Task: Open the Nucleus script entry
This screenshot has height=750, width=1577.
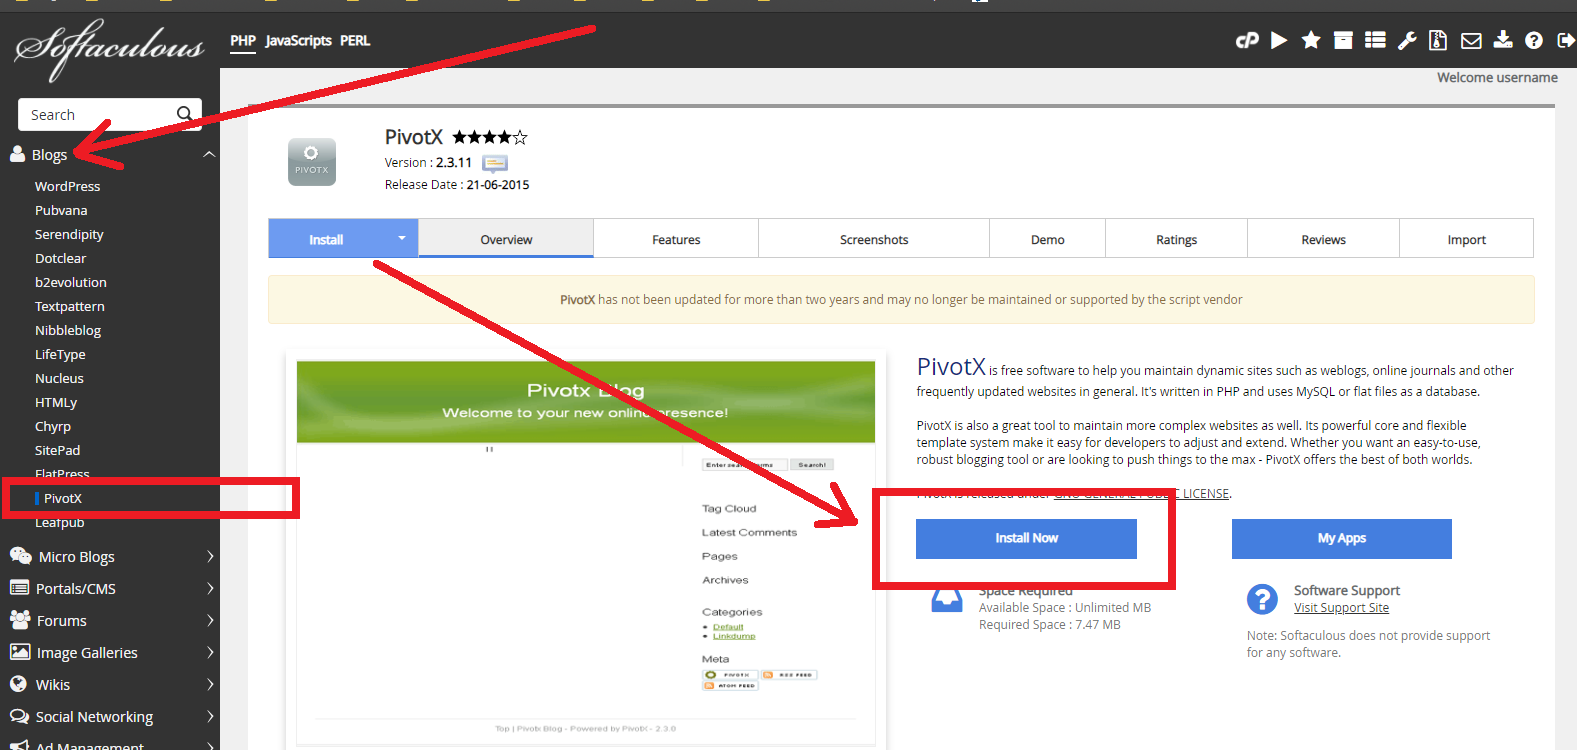Action: (59, 378)
